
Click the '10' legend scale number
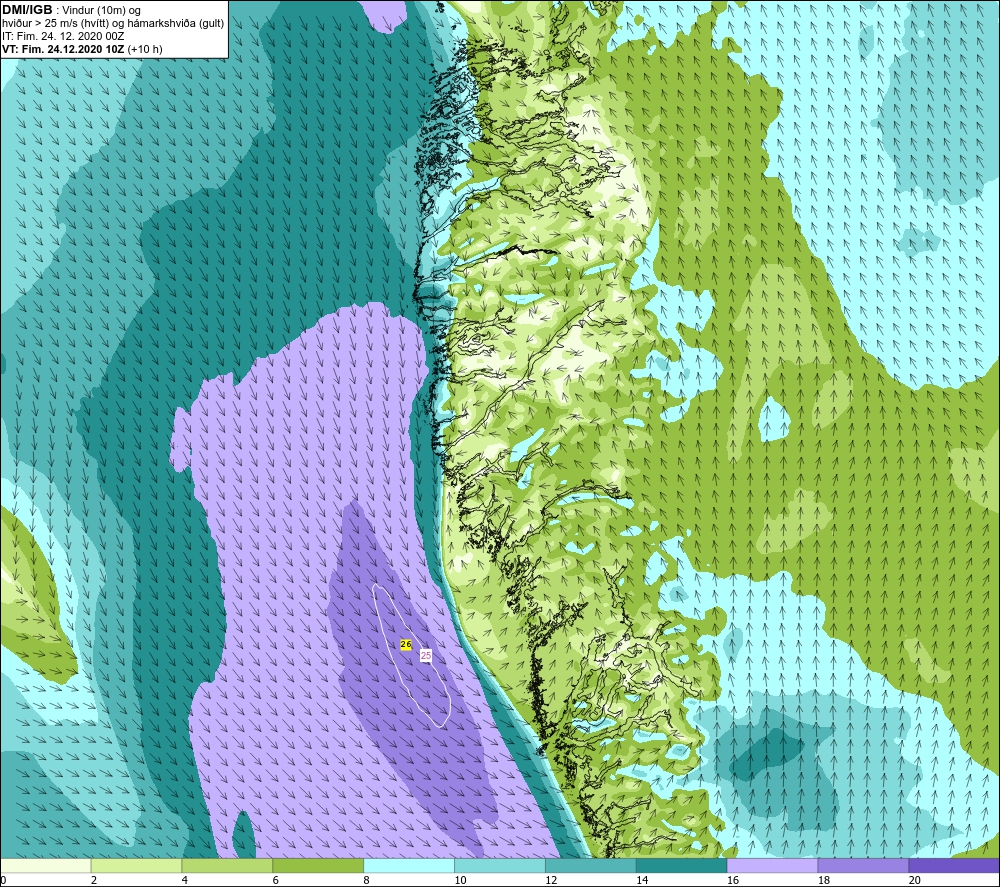(460, 880)
